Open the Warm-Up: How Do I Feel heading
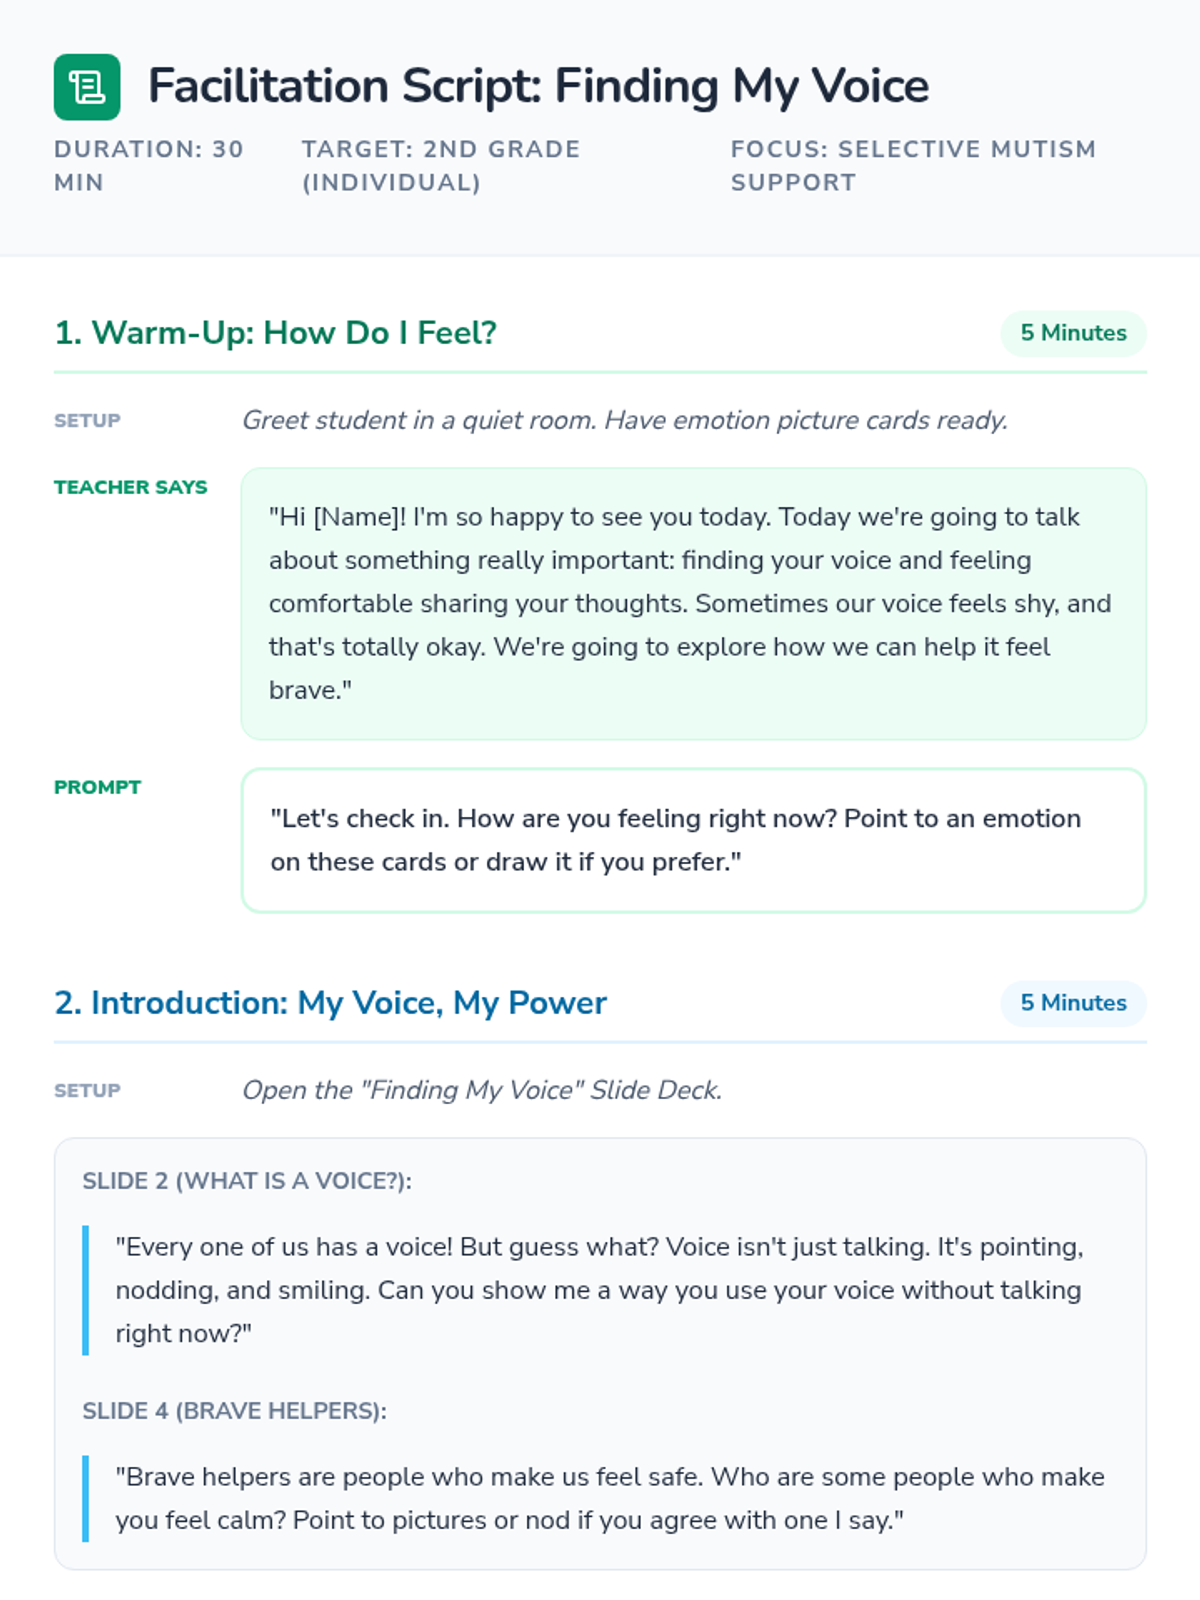1200x1600 pixels. 276,333
